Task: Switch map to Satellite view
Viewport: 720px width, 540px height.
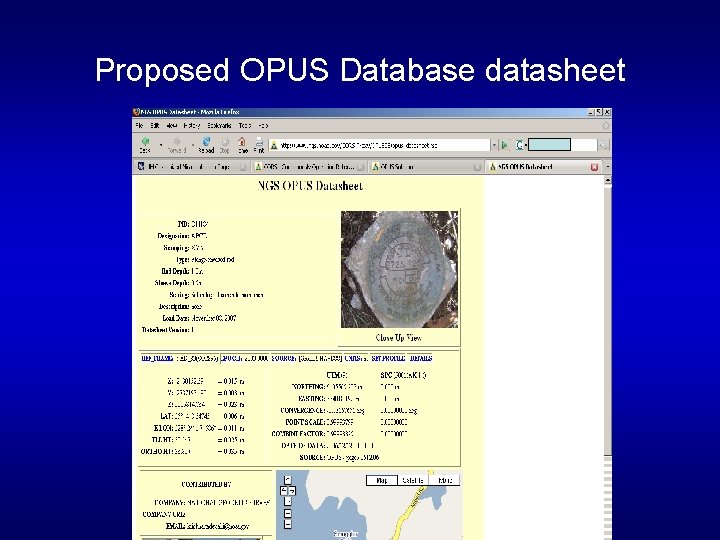Action: pyautogui.click(x=413, y=480)
